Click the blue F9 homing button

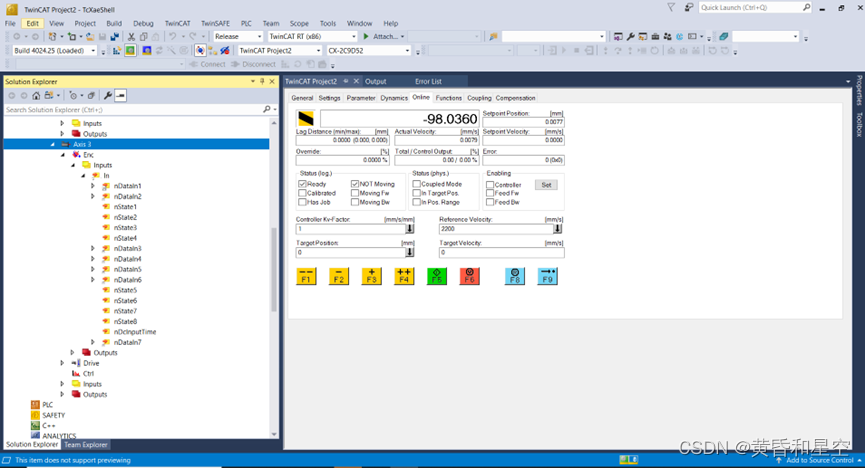tap(547, 276)
